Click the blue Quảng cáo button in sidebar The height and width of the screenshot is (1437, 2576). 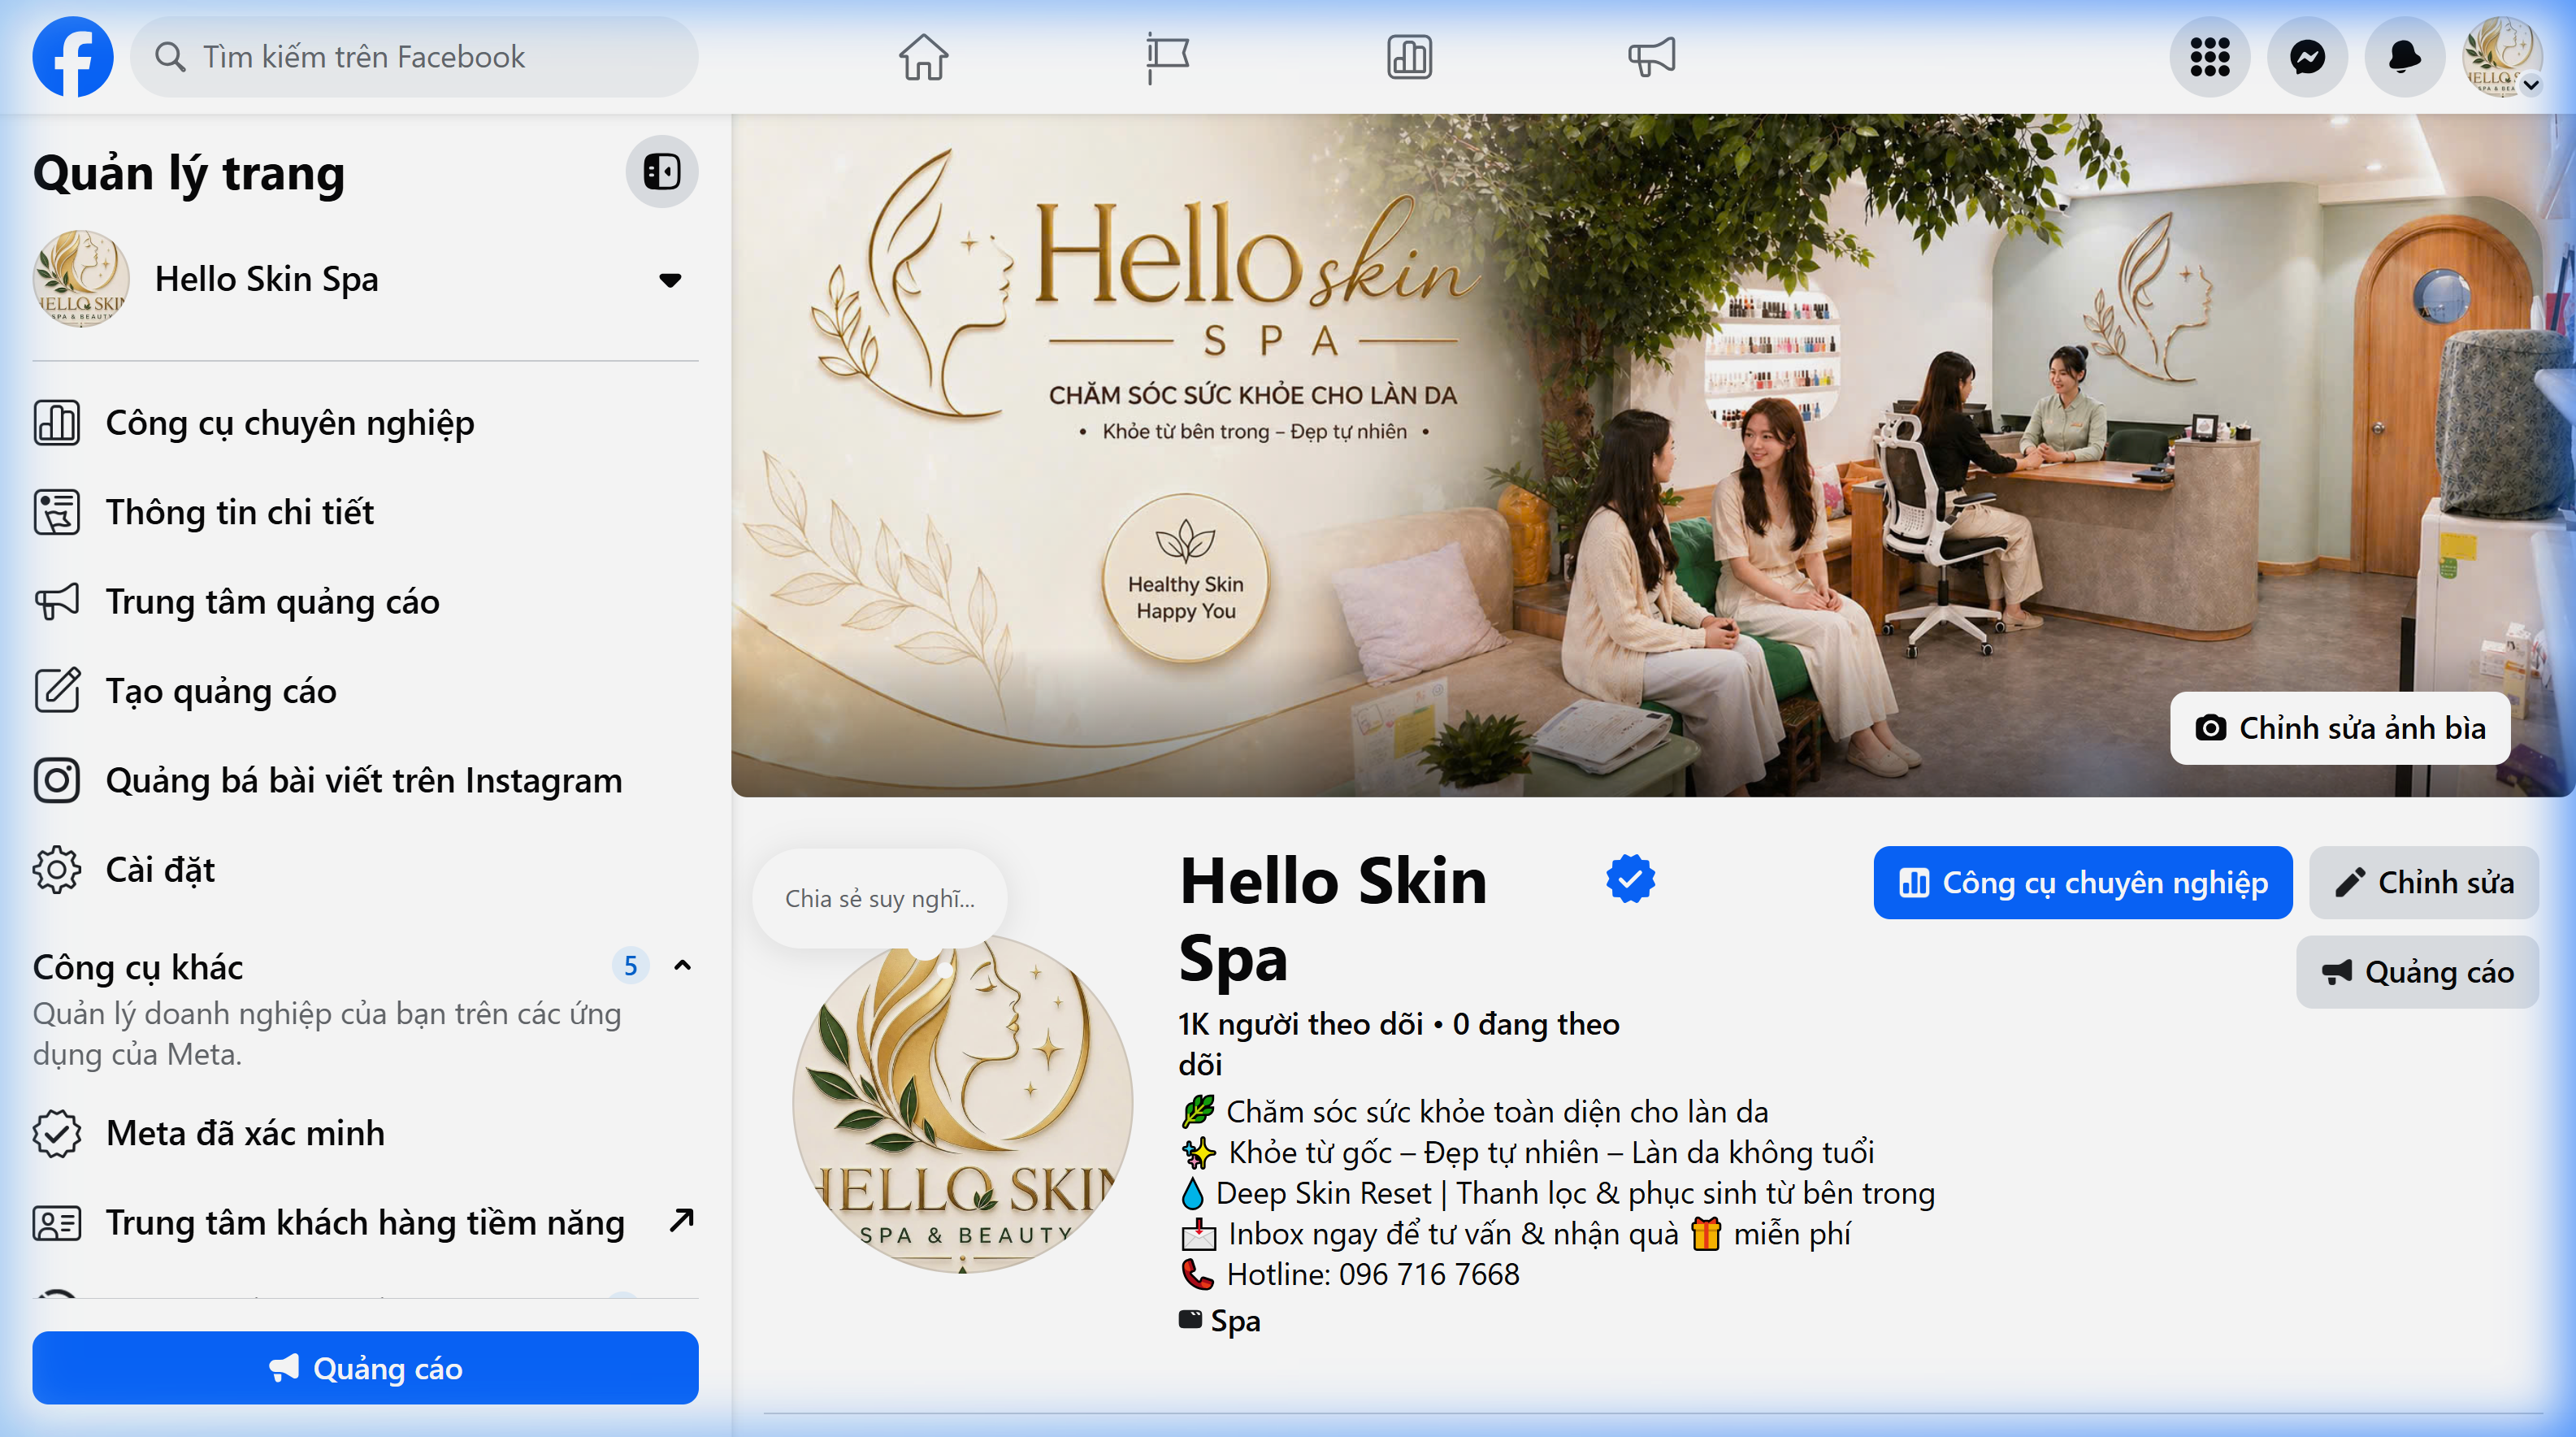tap(365, 1368)
